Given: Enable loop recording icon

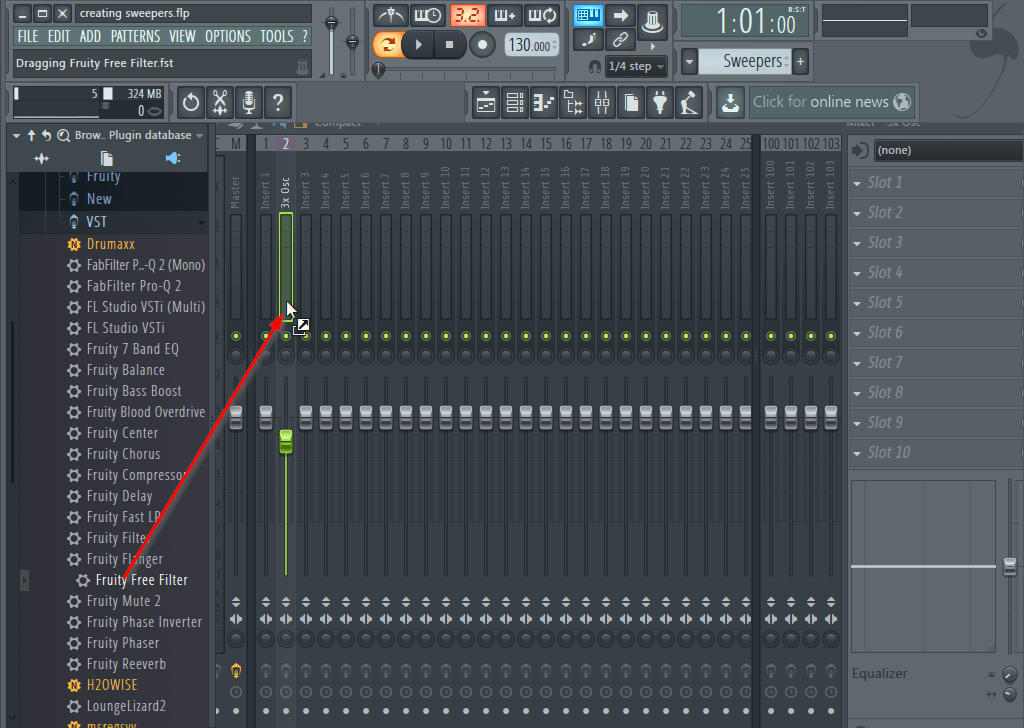Looking at the screenshot, I should pos(542,15).
